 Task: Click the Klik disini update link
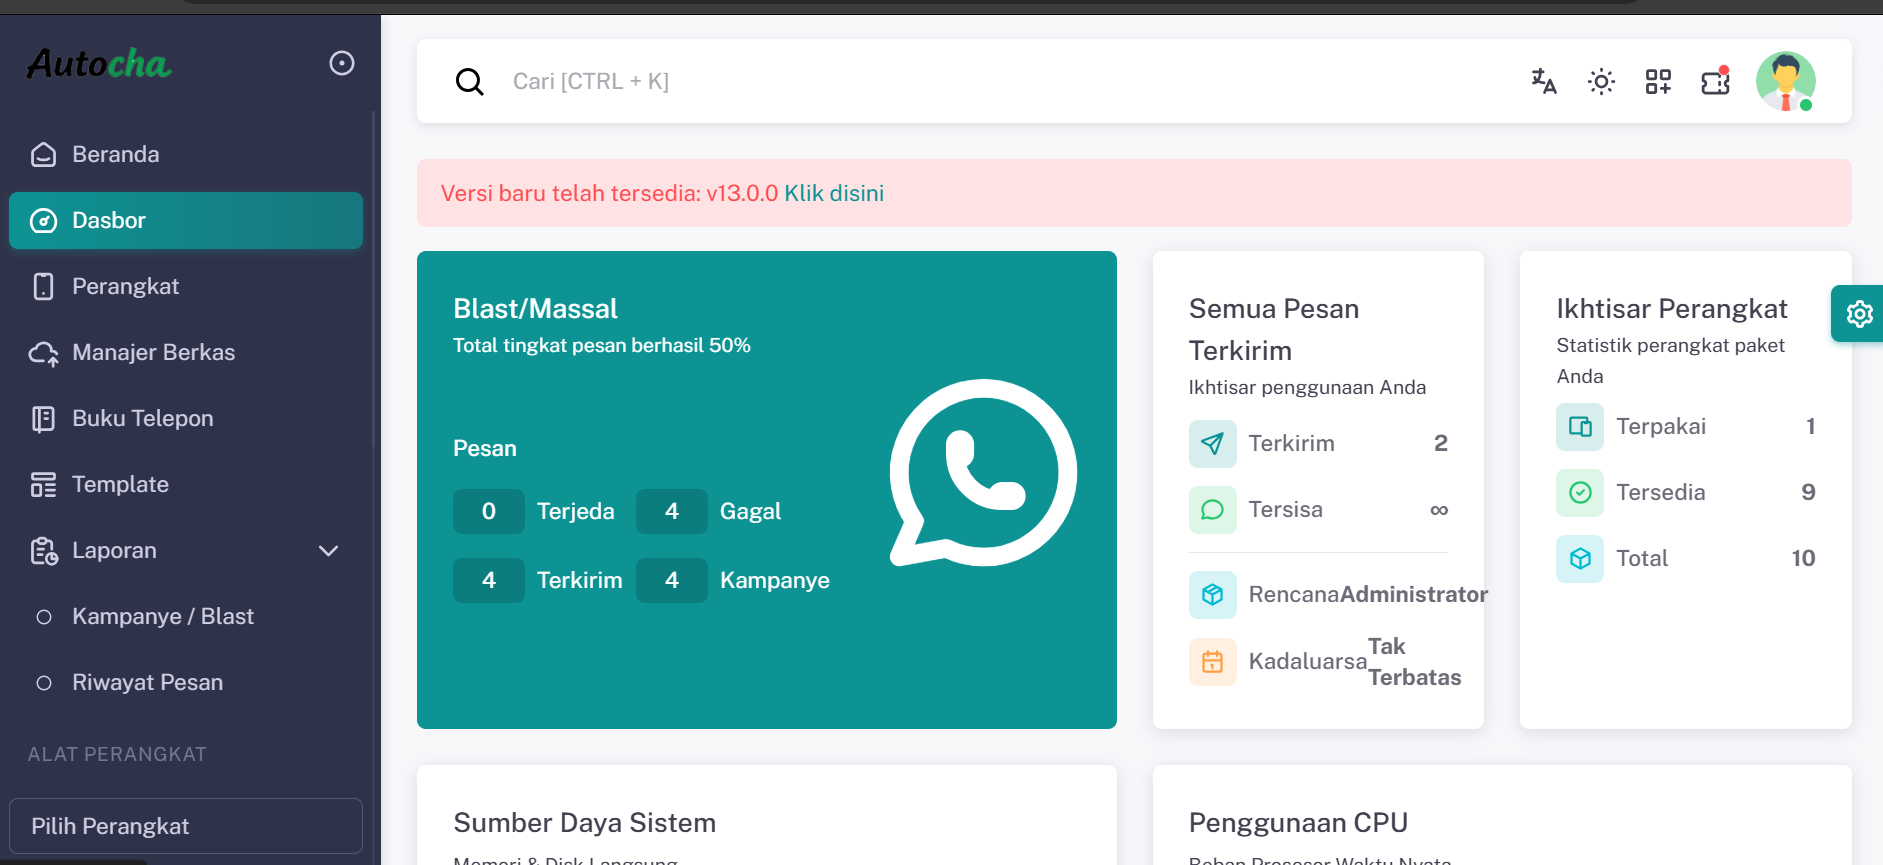834,193
